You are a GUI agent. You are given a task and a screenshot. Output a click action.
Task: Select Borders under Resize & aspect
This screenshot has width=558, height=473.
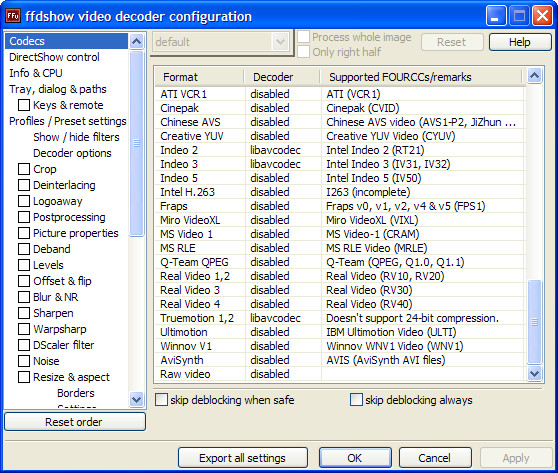[76, 393]
